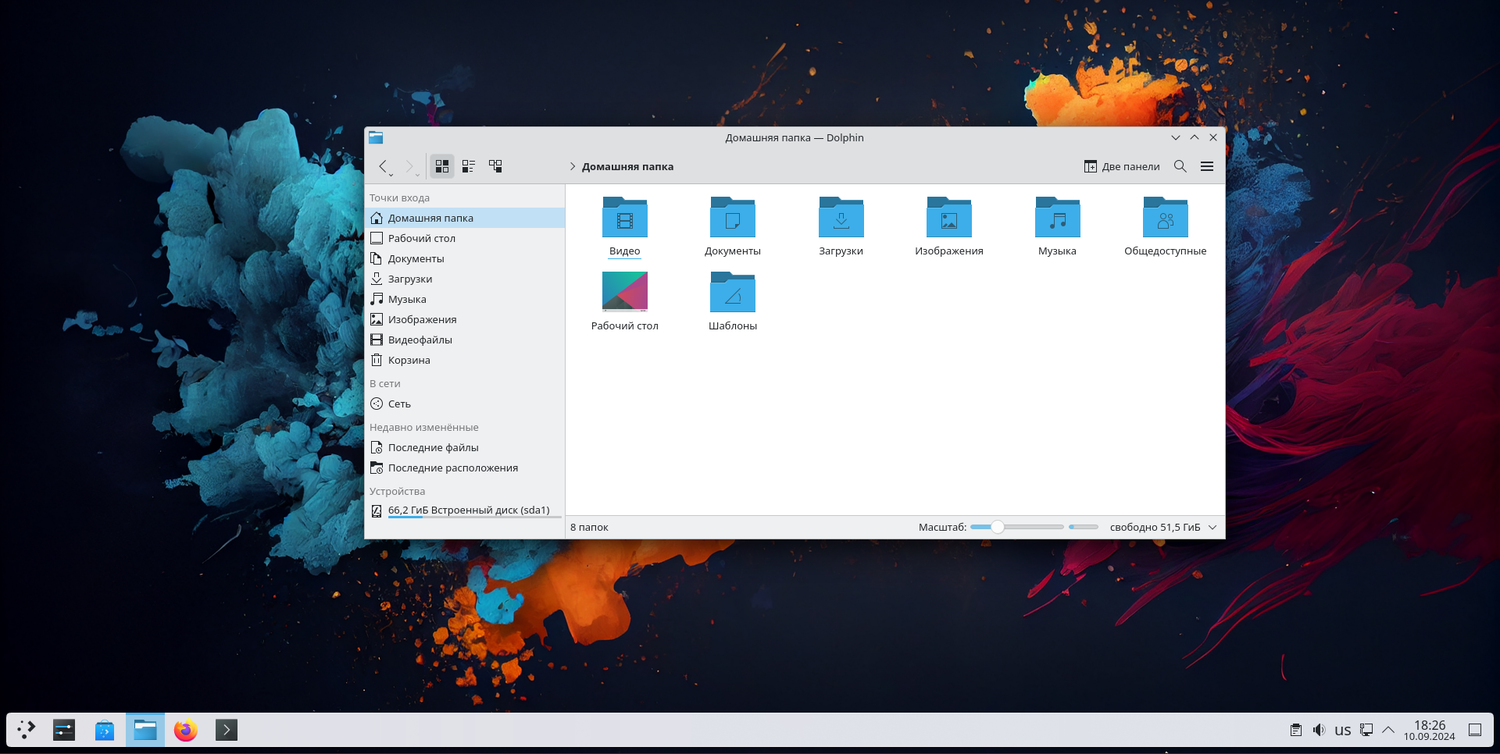
Task: Click the Домашняя папка breadcrumb in location bar
Action: pyautogui.click(x=628, y=166)
